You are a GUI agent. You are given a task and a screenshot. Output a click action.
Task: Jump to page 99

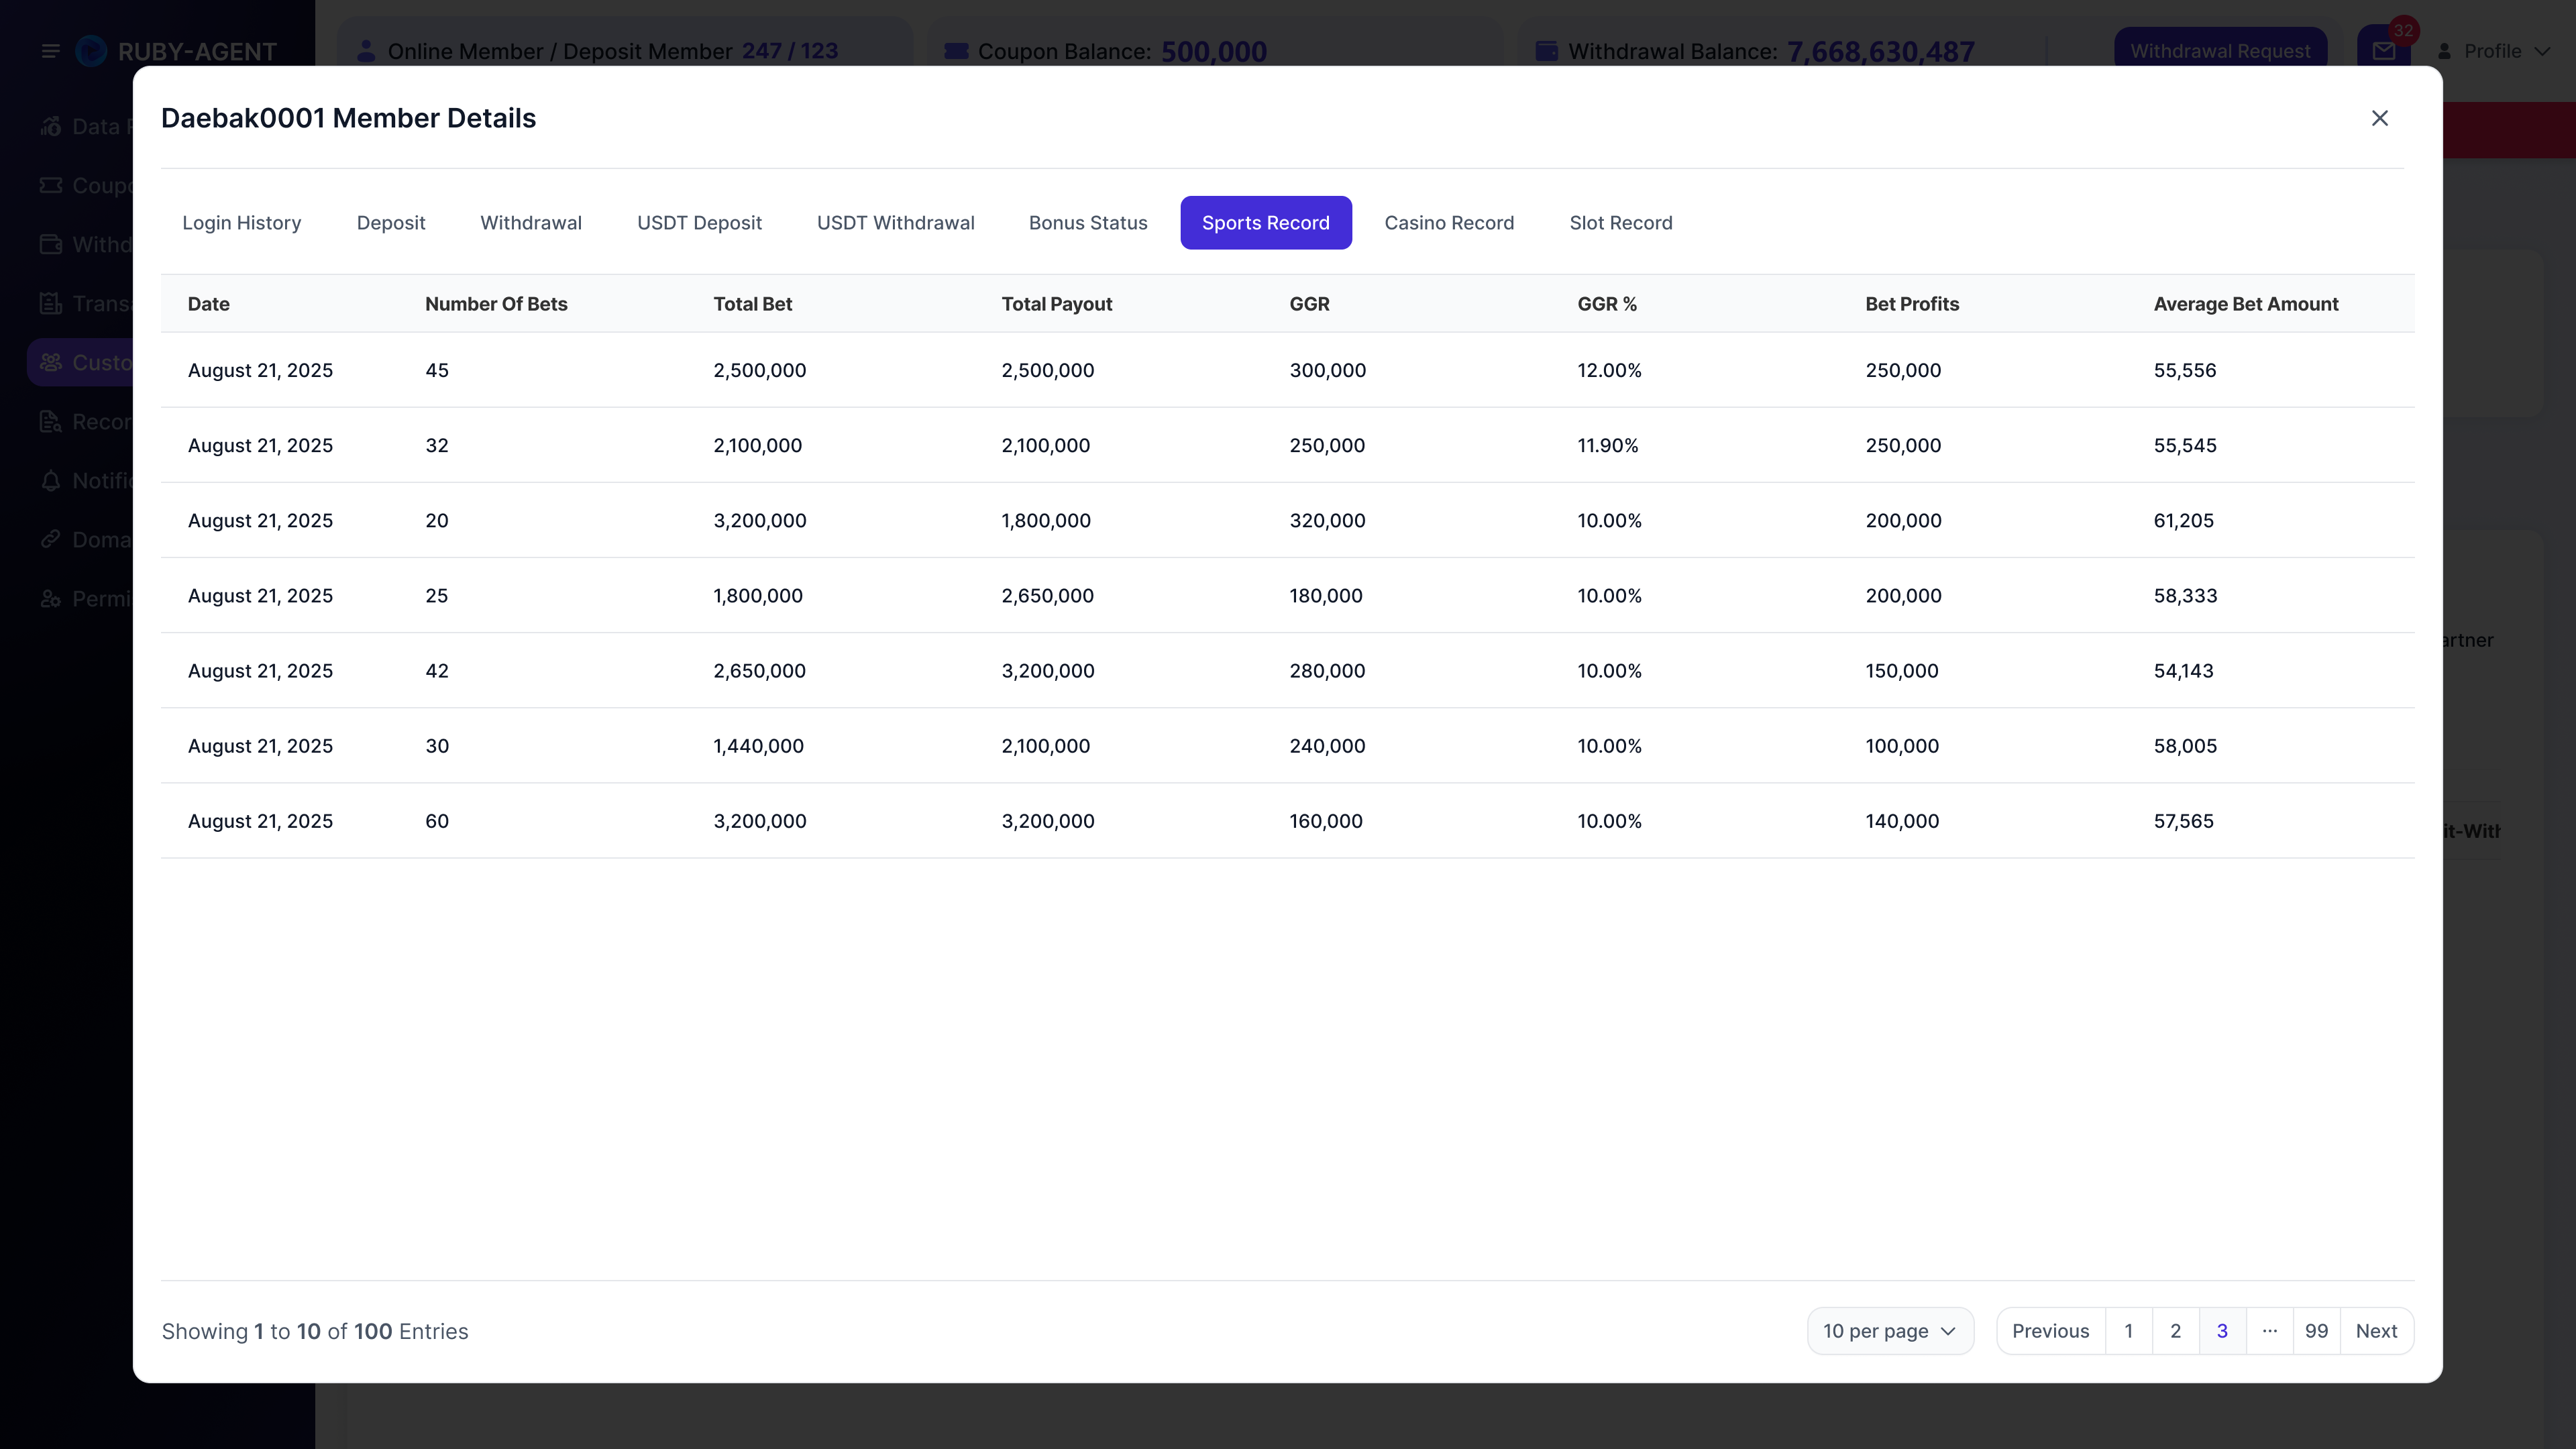click(2316, 1331)
